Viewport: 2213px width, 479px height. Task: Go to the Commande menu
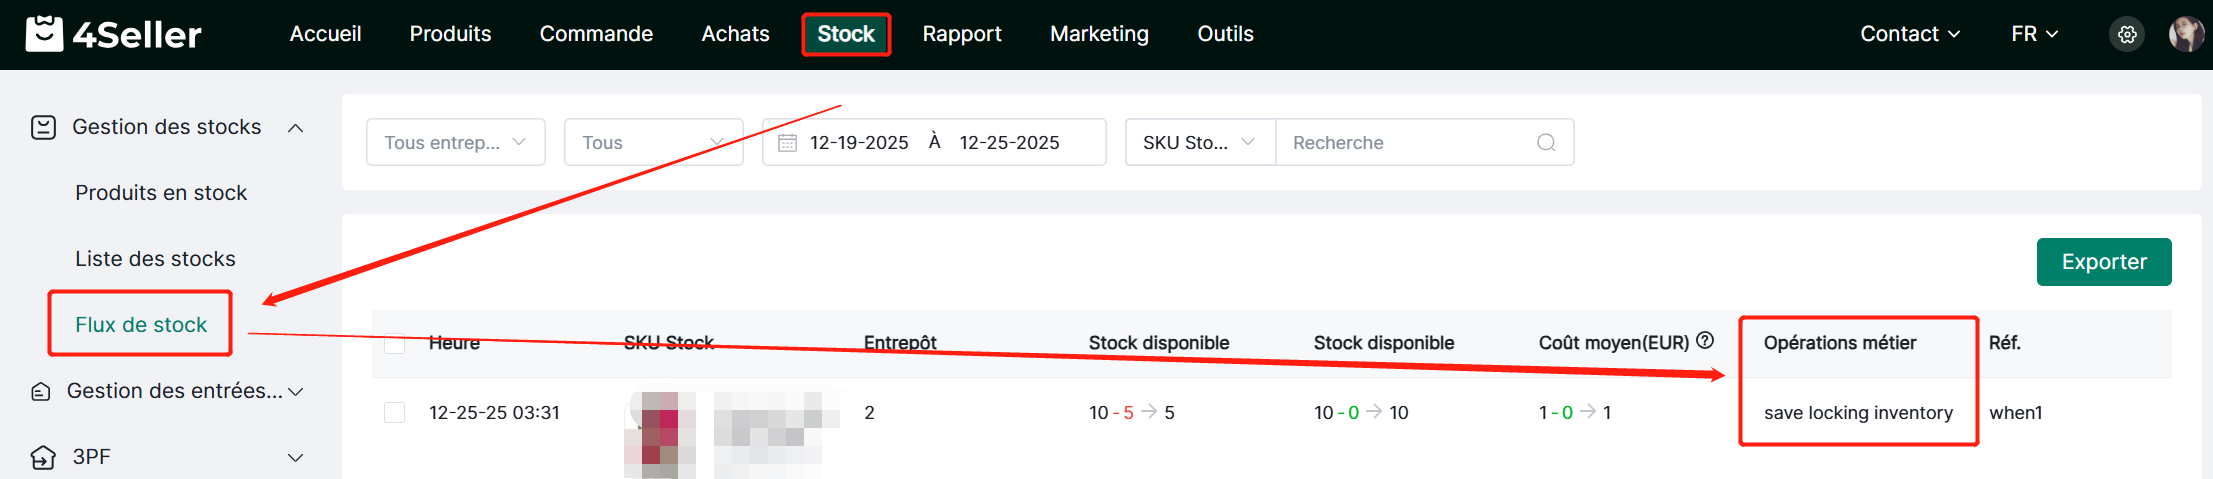coord(596,34)
